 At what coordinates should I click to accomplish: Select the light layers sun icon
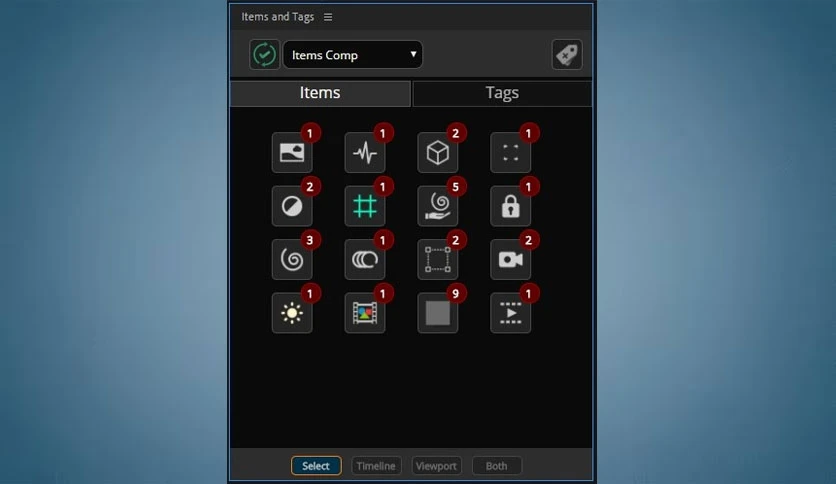(292, 313)
